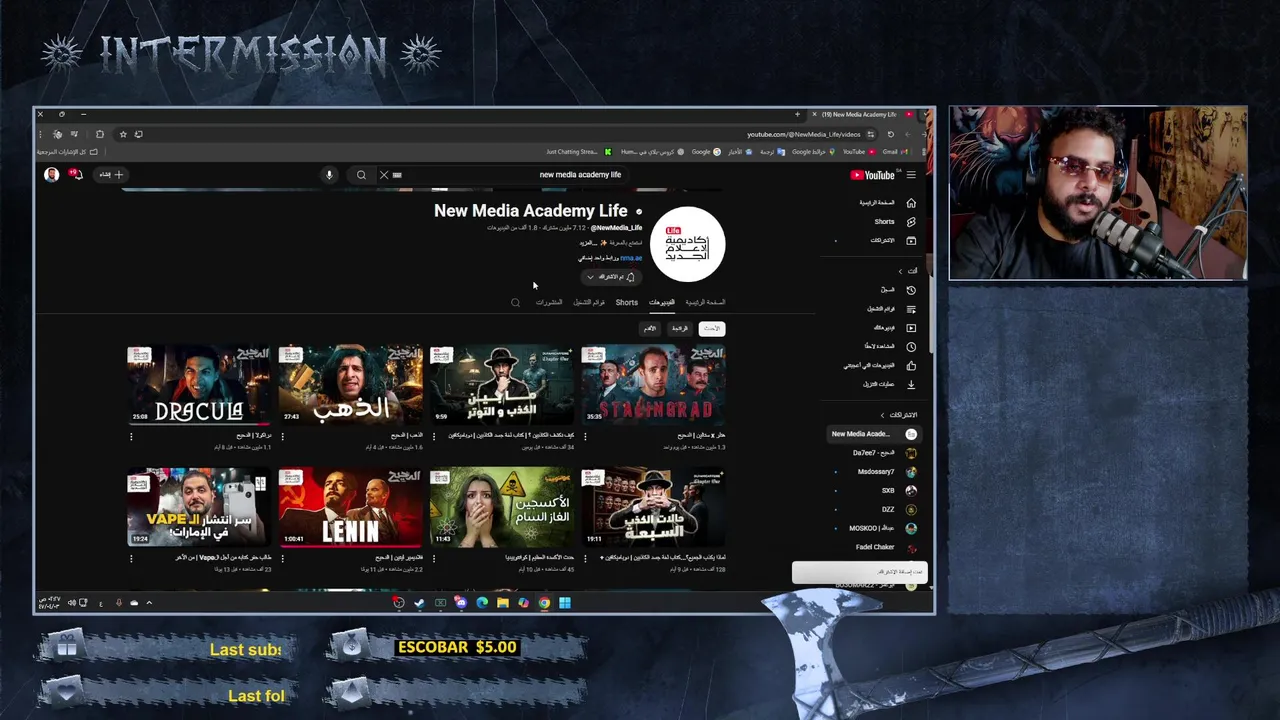Clear the search box with X
This screenshot has height=720, width=1280.
383,175
